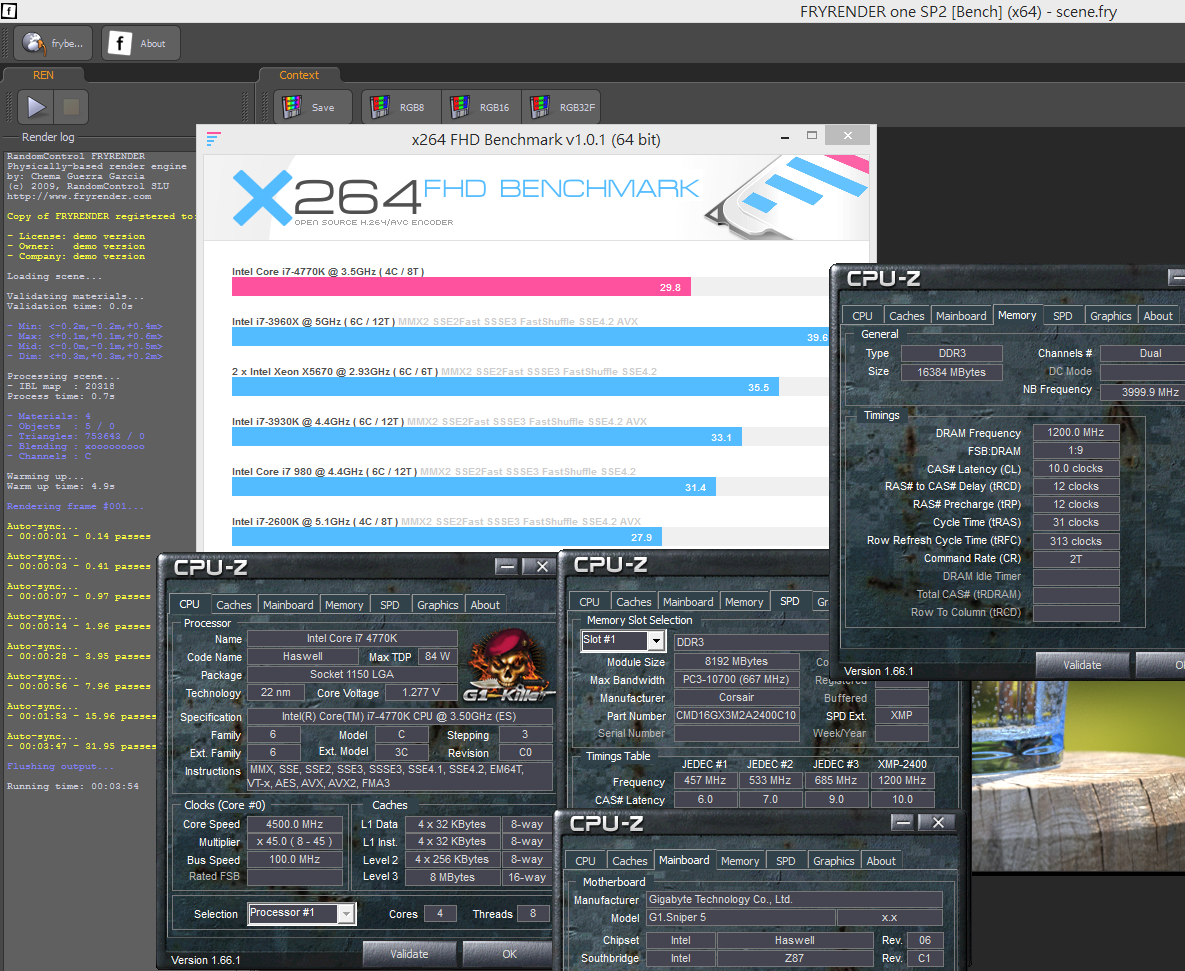Viewport: 1185px width, 971px height.
Task: Start rendering with the play button
Action: (37, 107)
